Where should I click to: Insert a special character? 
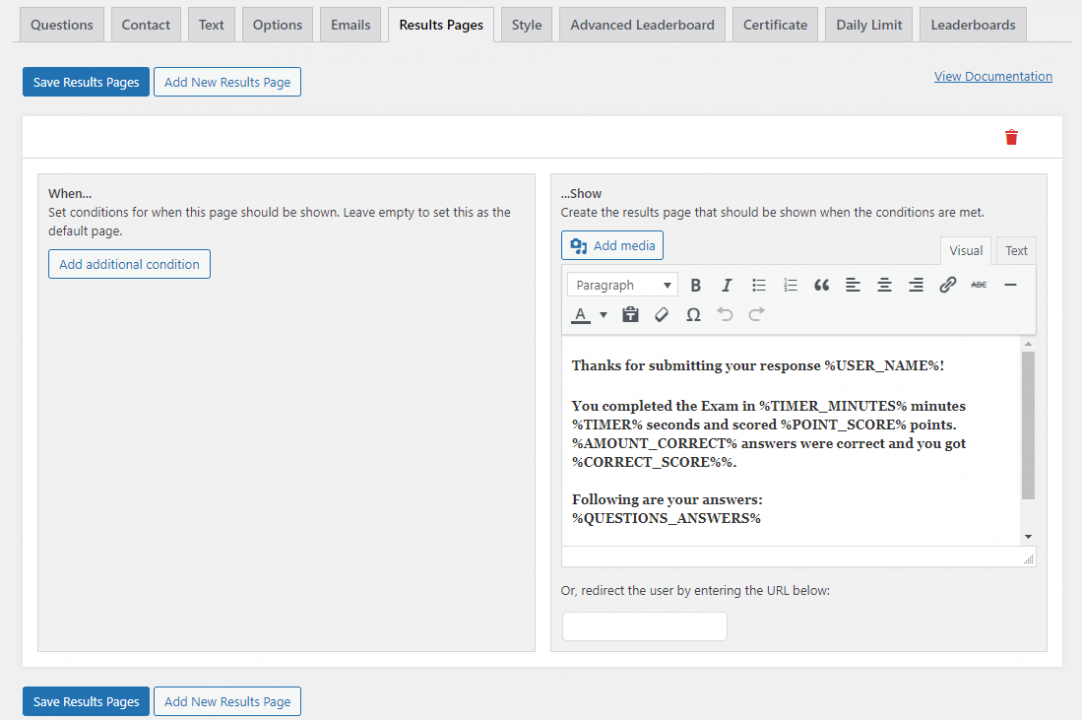(x=693, y=314)
